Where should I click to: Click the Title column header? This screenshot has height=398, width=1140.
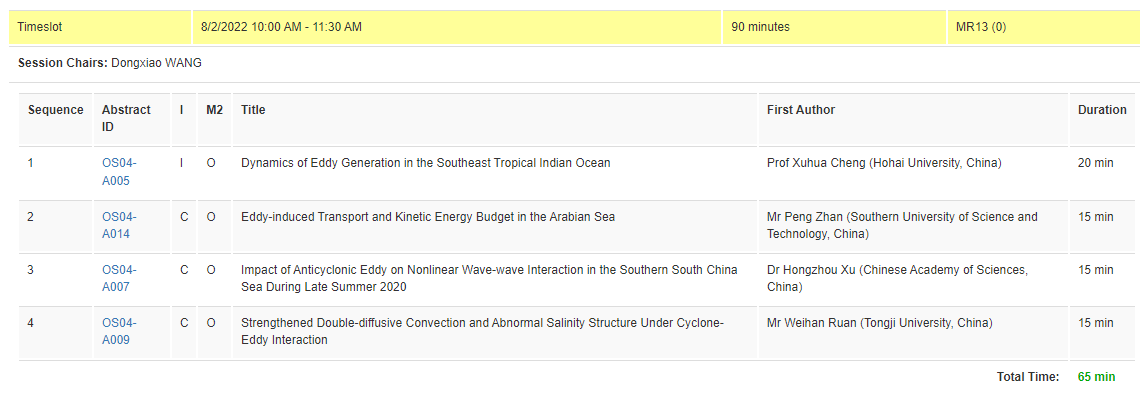(253, 110)
